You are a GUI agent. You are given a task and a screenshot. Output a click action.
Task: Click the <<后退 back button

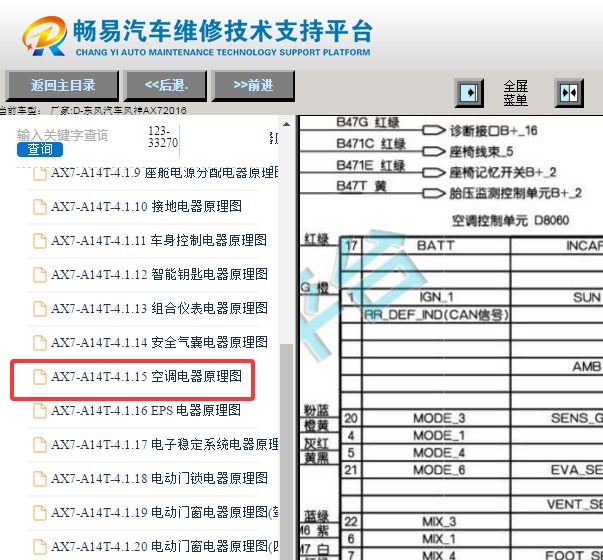tap(166, 85)
